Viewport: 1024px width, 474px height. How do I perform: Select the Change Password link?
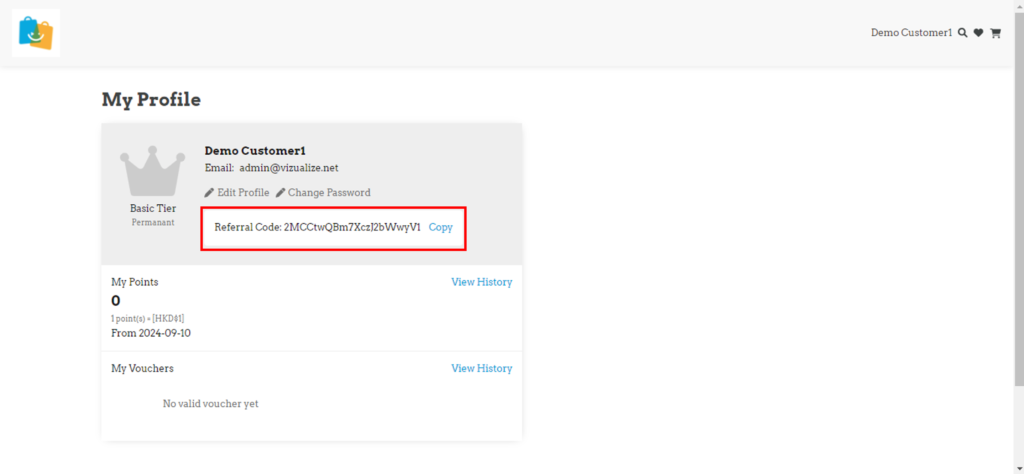[x=329, y=192]
